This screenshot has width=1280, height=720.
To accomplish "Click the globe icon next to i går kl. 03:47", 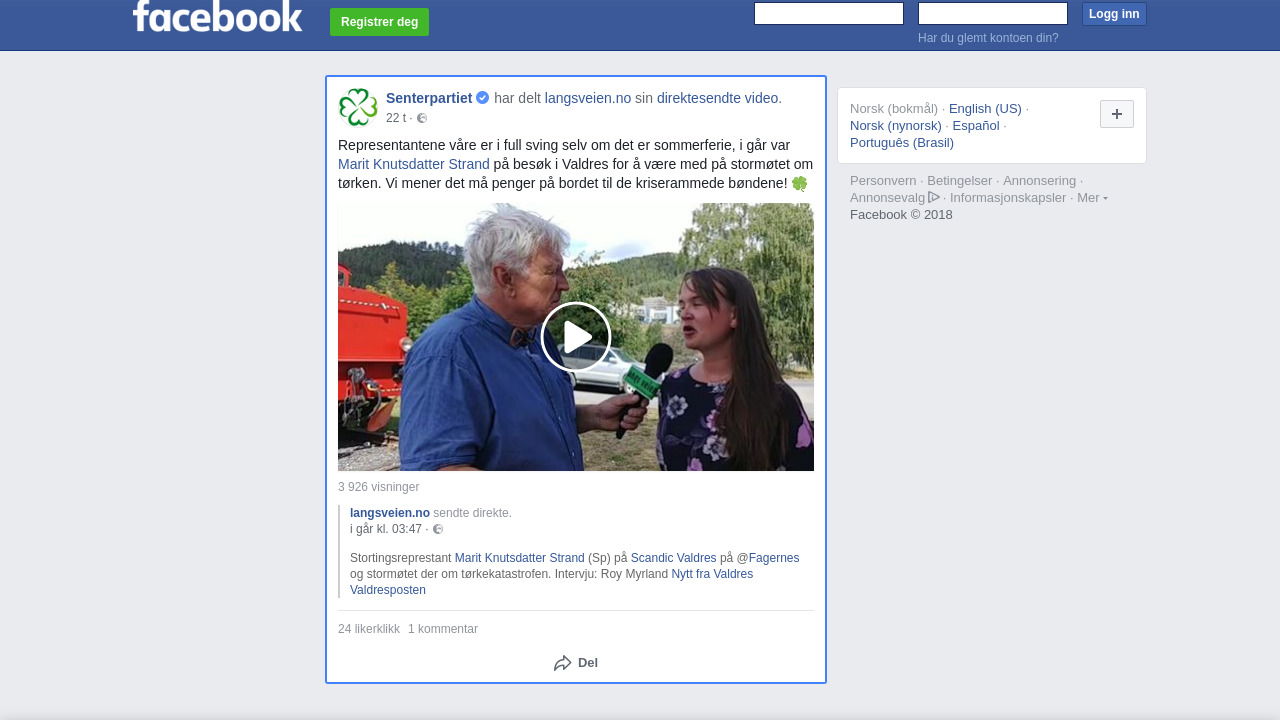I will [438, 529].
